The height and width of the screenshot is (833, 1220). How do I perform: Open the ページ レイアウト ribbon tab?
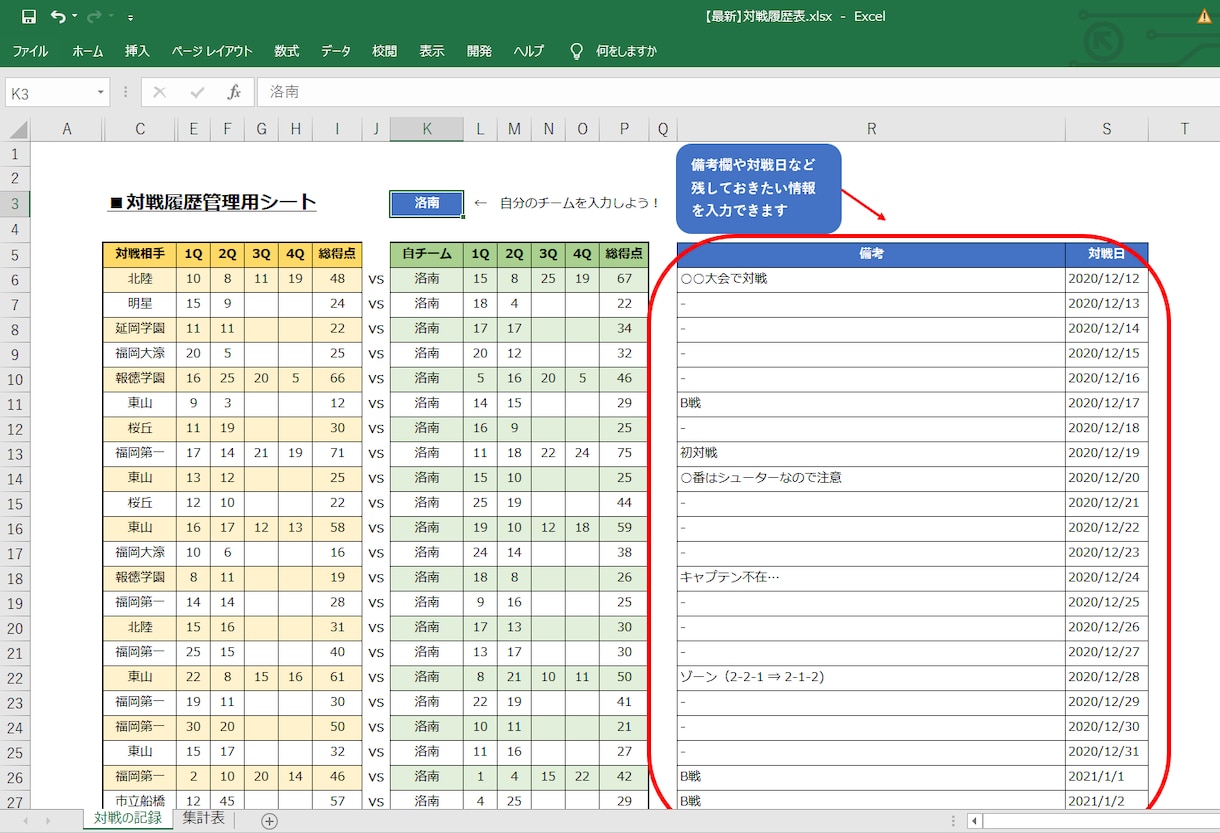[212, 51]
